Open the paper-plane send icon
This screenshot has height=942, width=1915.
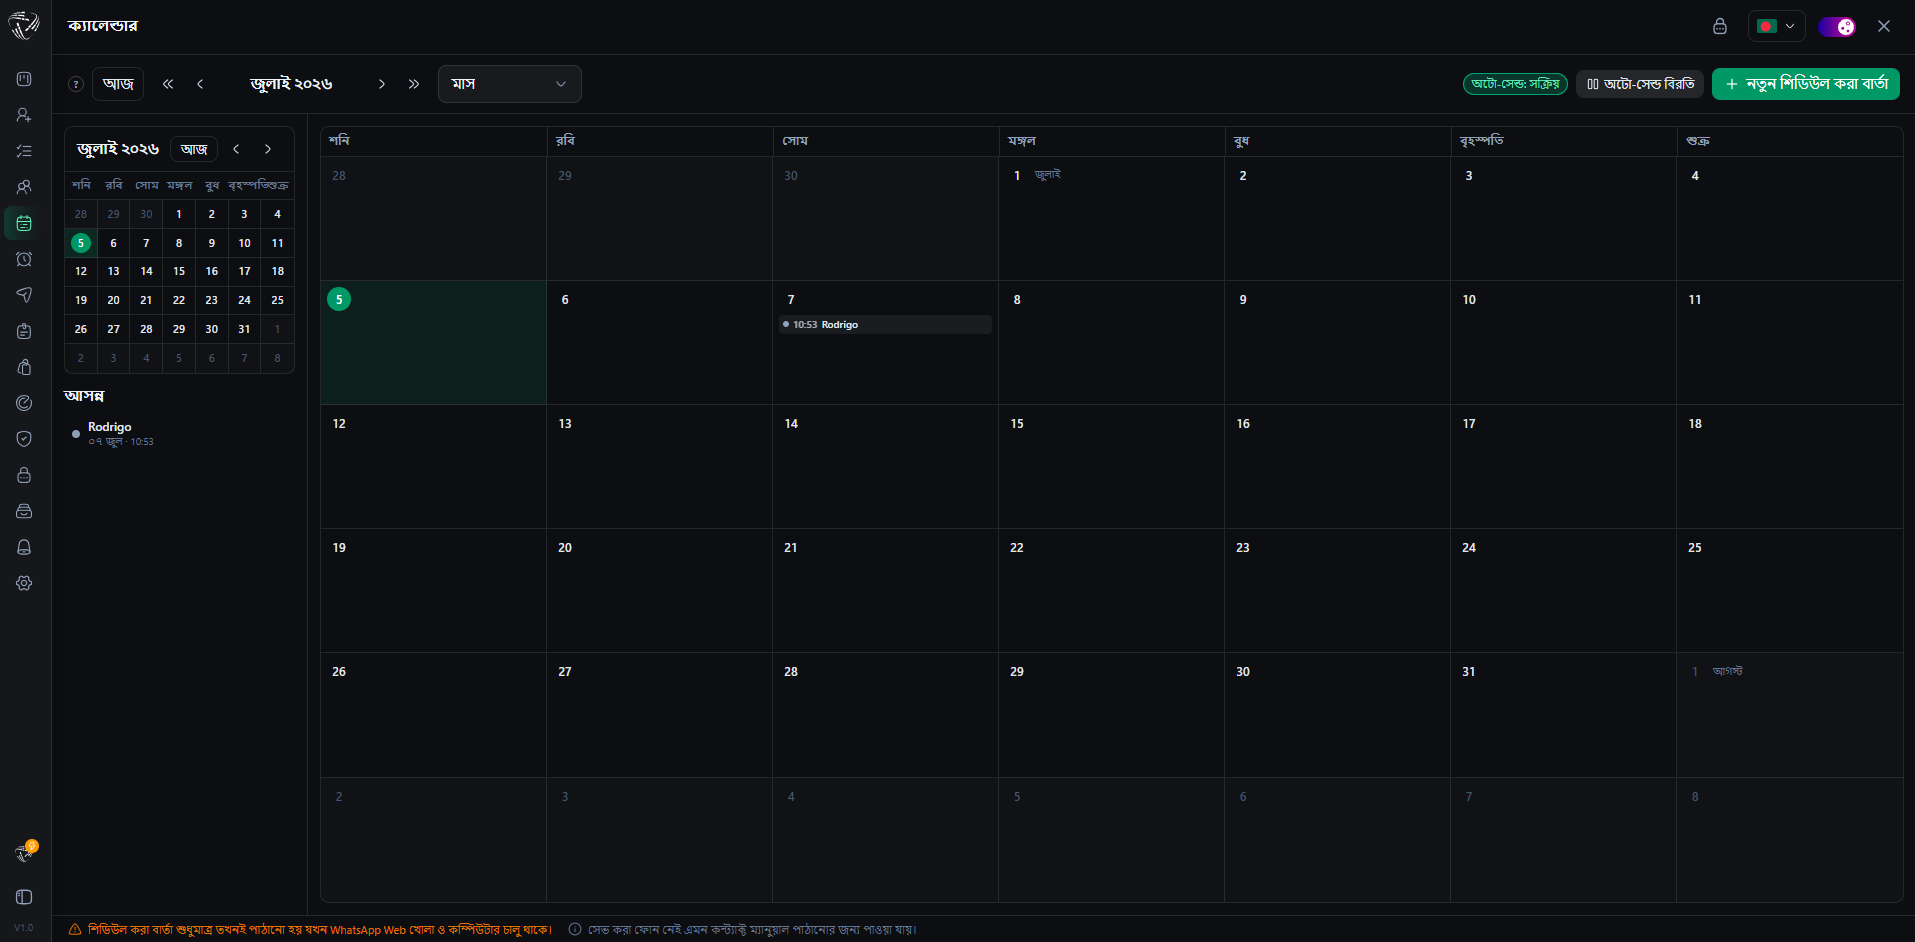coord(24,295)
